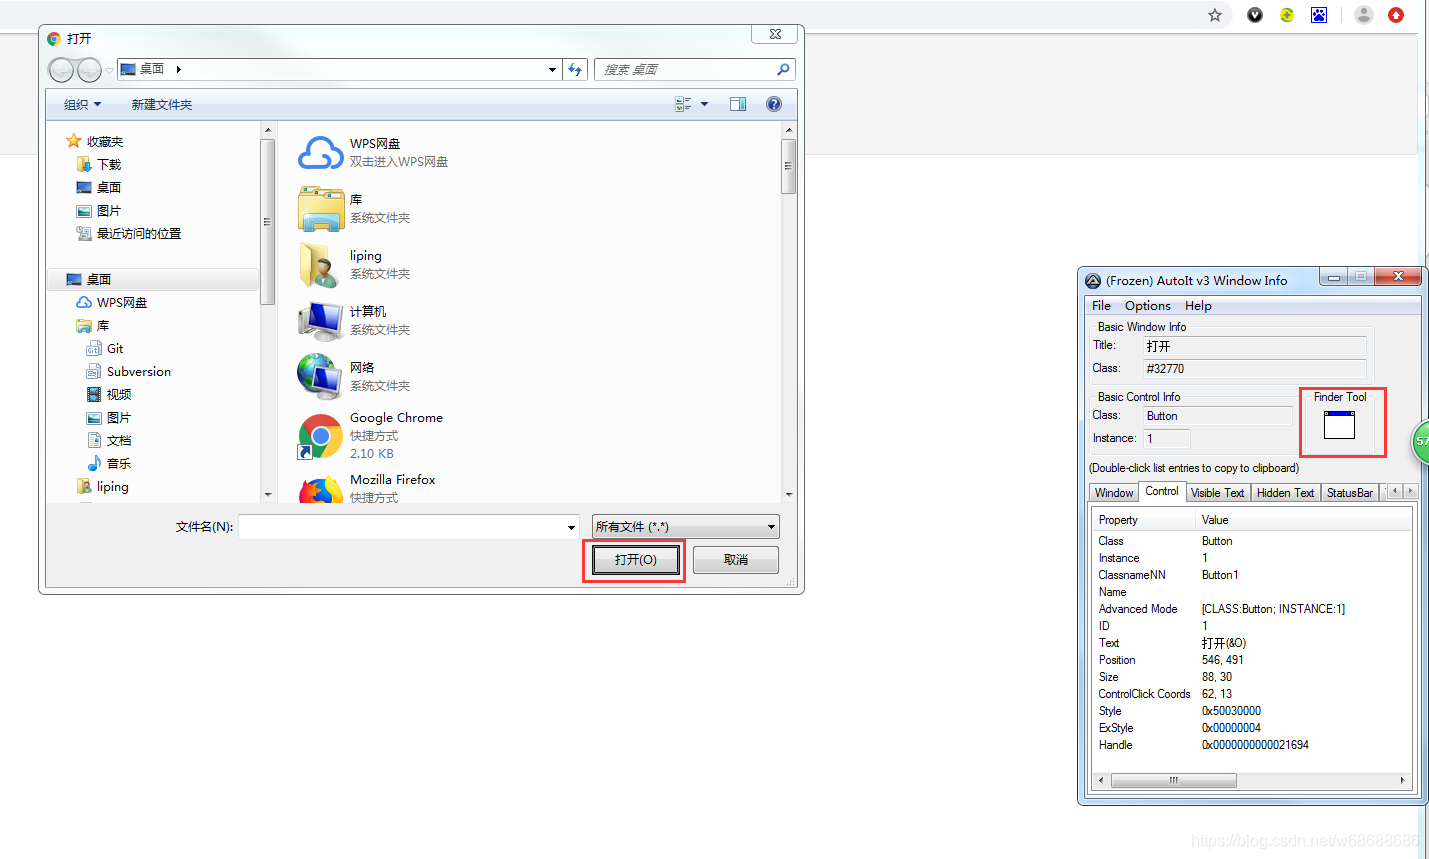The width and height of the screenshot is (1429, 859).
Task: Click the back navigation arrow in Open dialog
Action: (61, 69)
